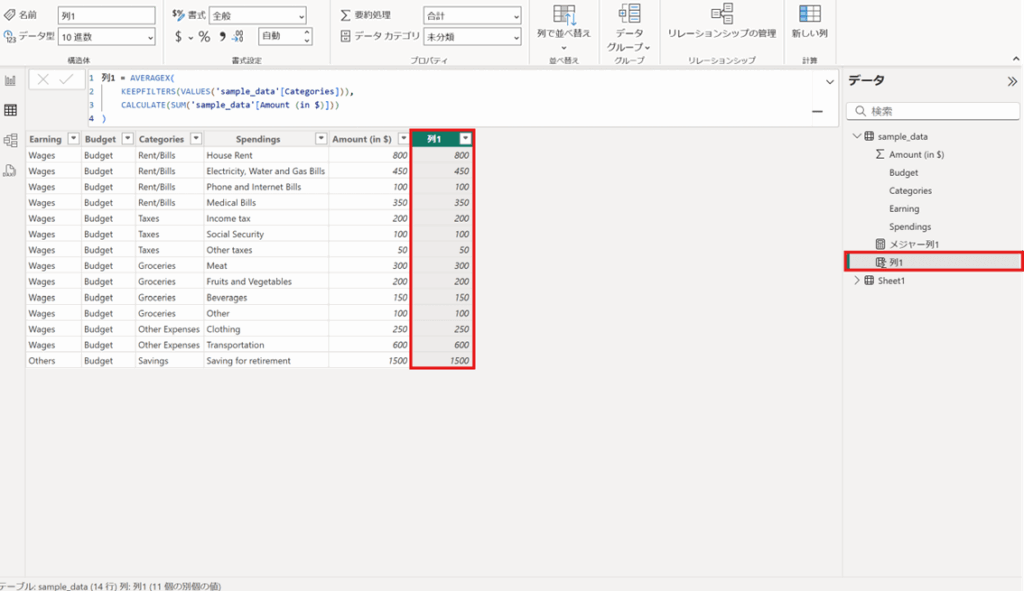
Task: Collapse the sample_data table tree
Action: point(856,136)
